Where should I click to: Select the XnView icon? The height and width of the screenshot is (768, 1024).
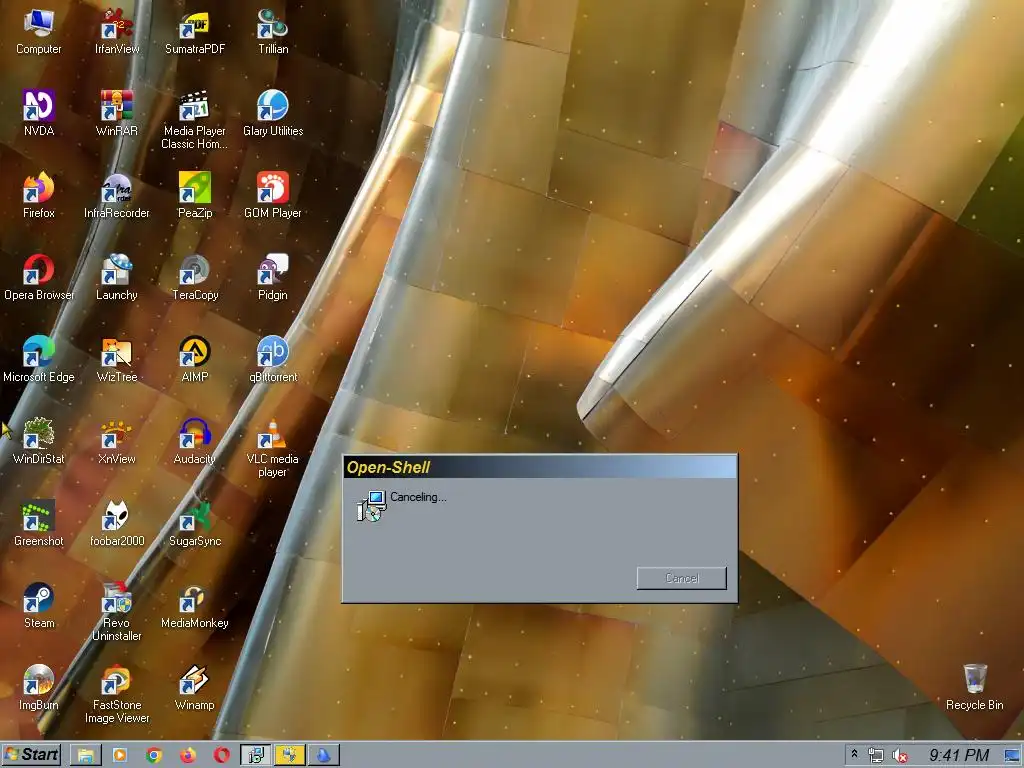(x=117, y=442)
